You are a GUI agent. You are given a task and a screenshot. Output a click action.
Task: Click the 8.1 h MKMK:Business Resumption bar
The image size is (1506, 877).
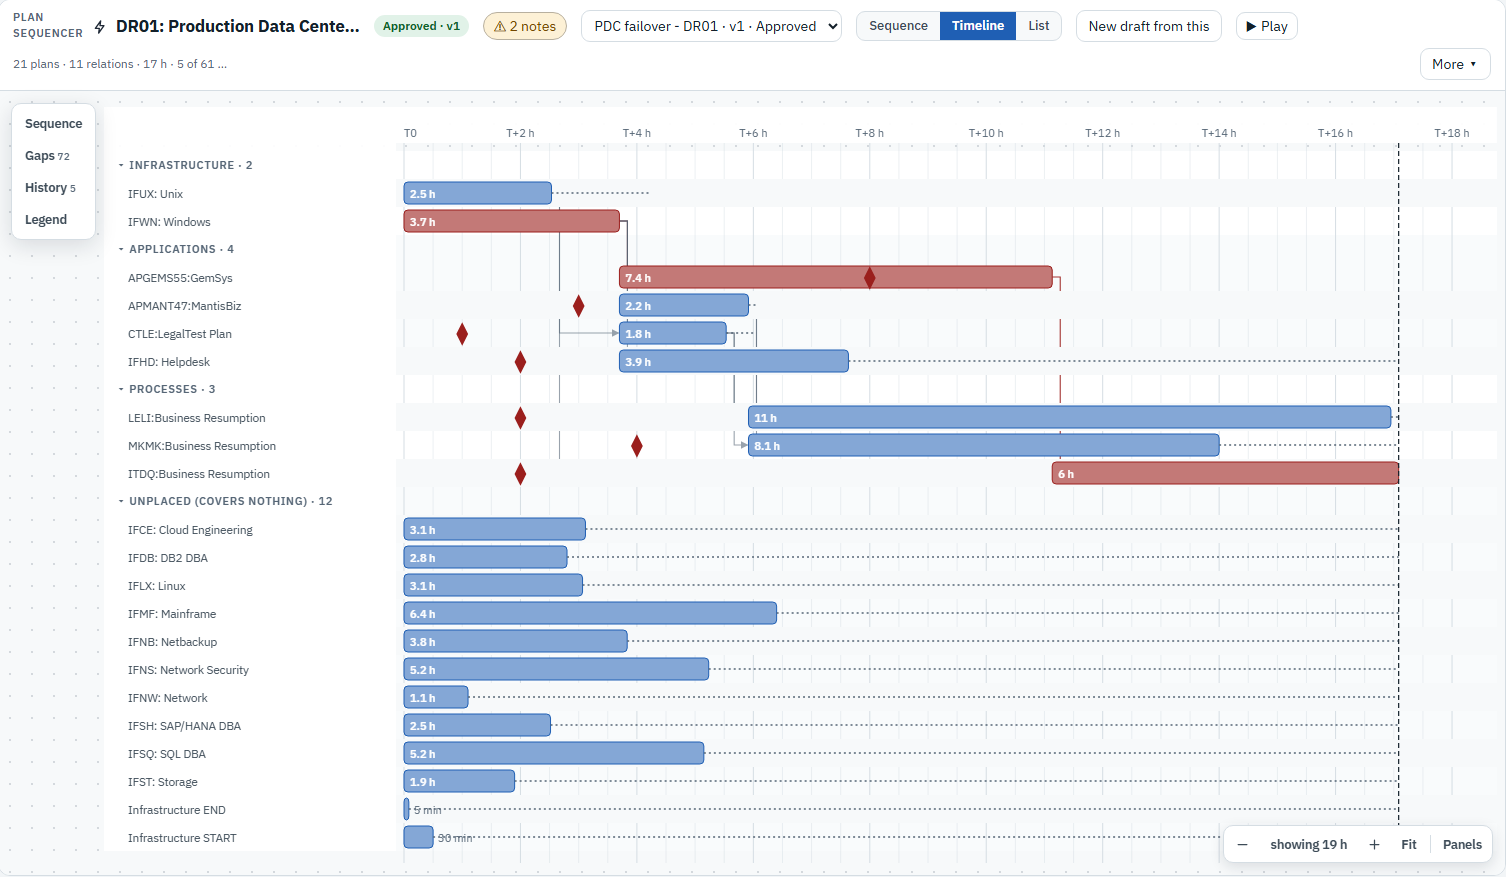point(984,445)
